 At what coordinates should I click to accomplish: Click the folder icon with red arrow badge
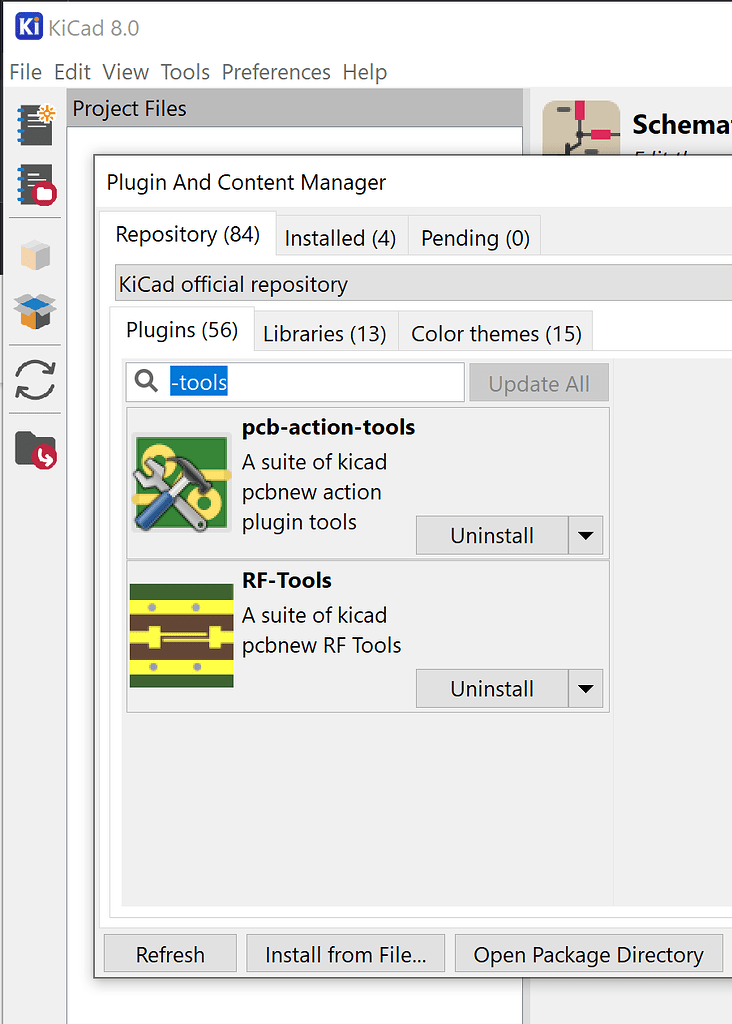click(35, 449)
